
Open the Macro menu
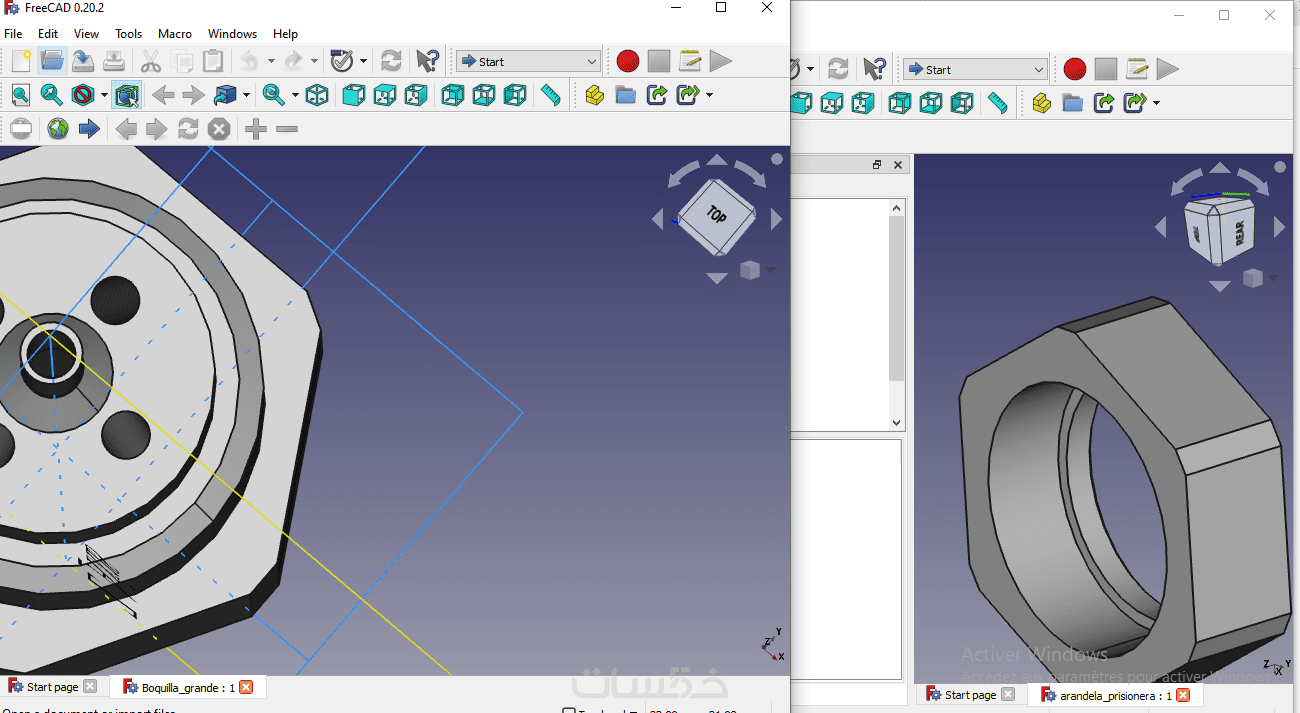pos(175,34)
